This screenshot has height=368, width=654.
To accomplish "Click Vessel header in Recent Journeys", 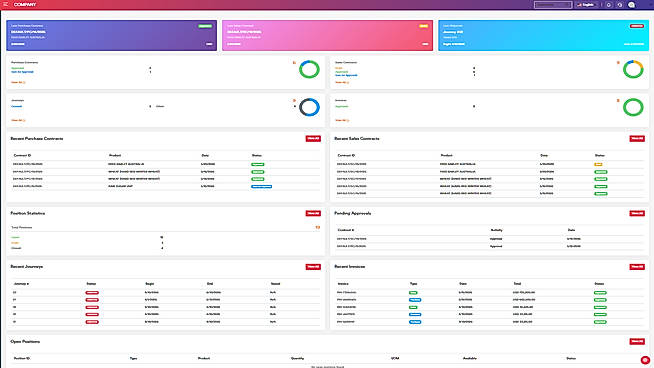I will pos(275,284).
